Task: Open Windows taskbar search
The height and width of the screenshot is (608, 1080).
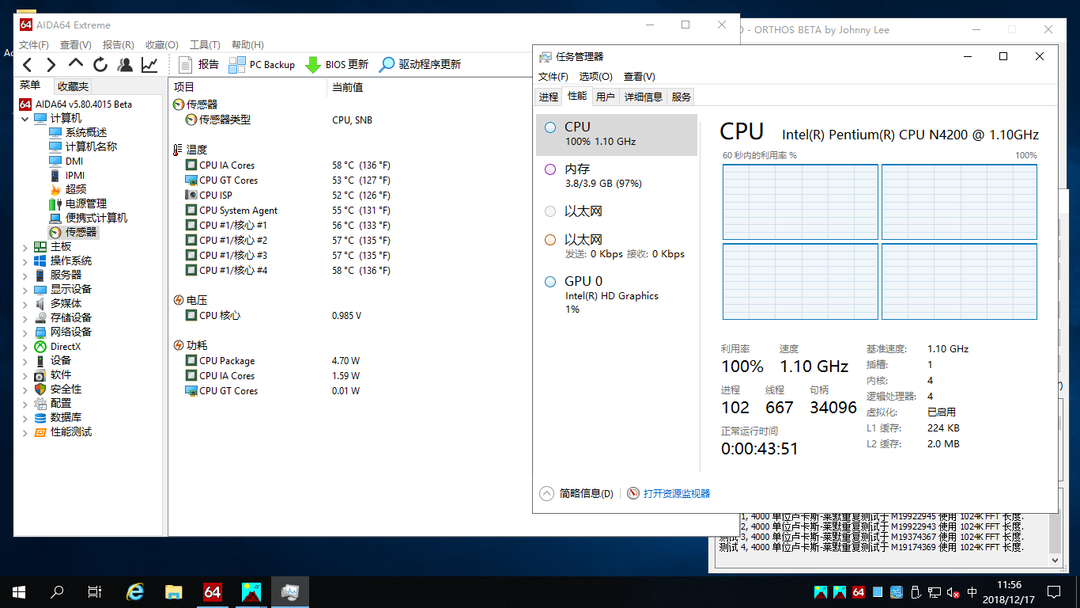Action: [x=57, y=592]
